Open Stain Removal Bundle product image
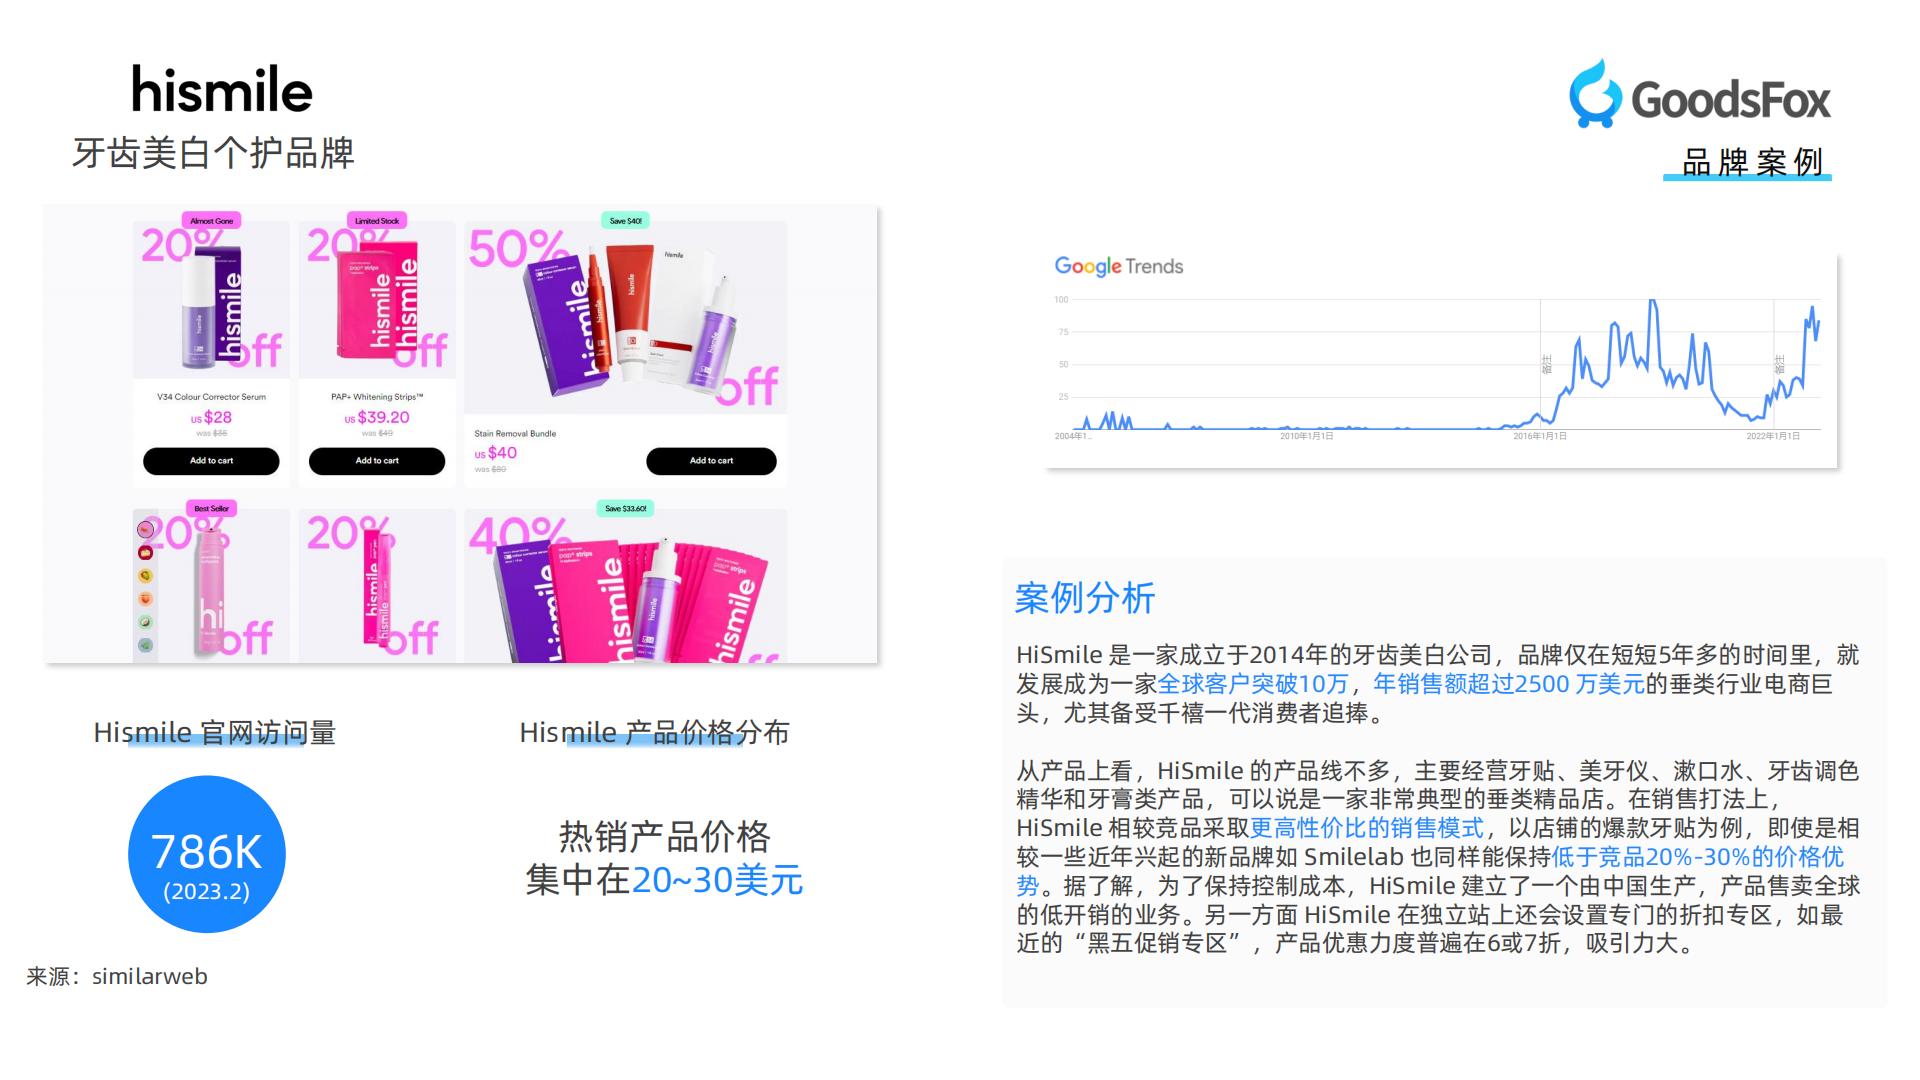Viewport: 1920px width, 1080px height. click(626, 318)
